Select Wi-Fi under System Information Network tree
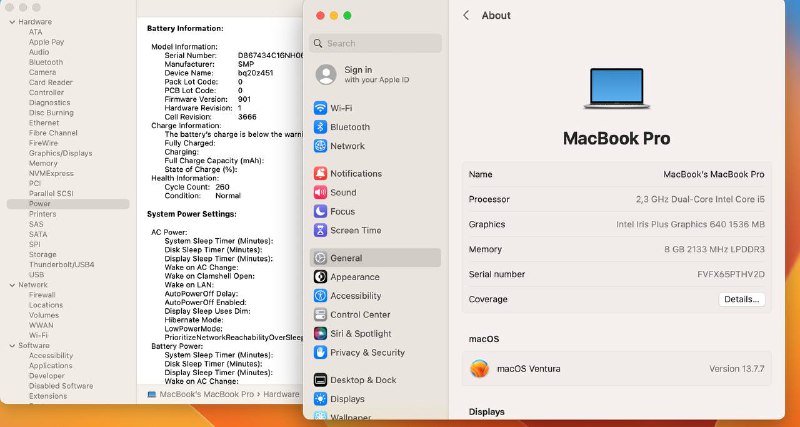The width and height of the screenshot is (800, 427). [38, 335]
